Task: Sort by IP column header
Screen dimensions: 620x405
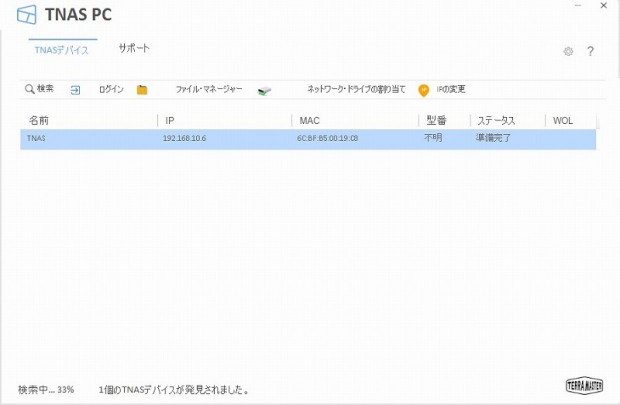Action: tap(170, 121)
